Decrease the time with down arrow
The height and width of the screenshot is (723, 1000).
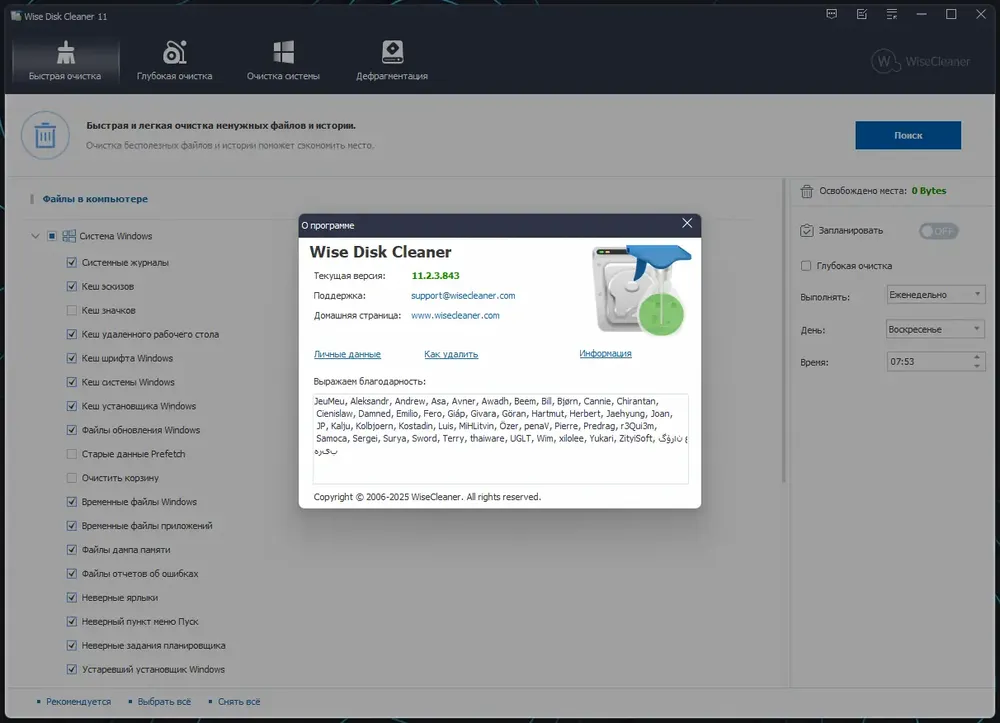click(x=977, y=366)
